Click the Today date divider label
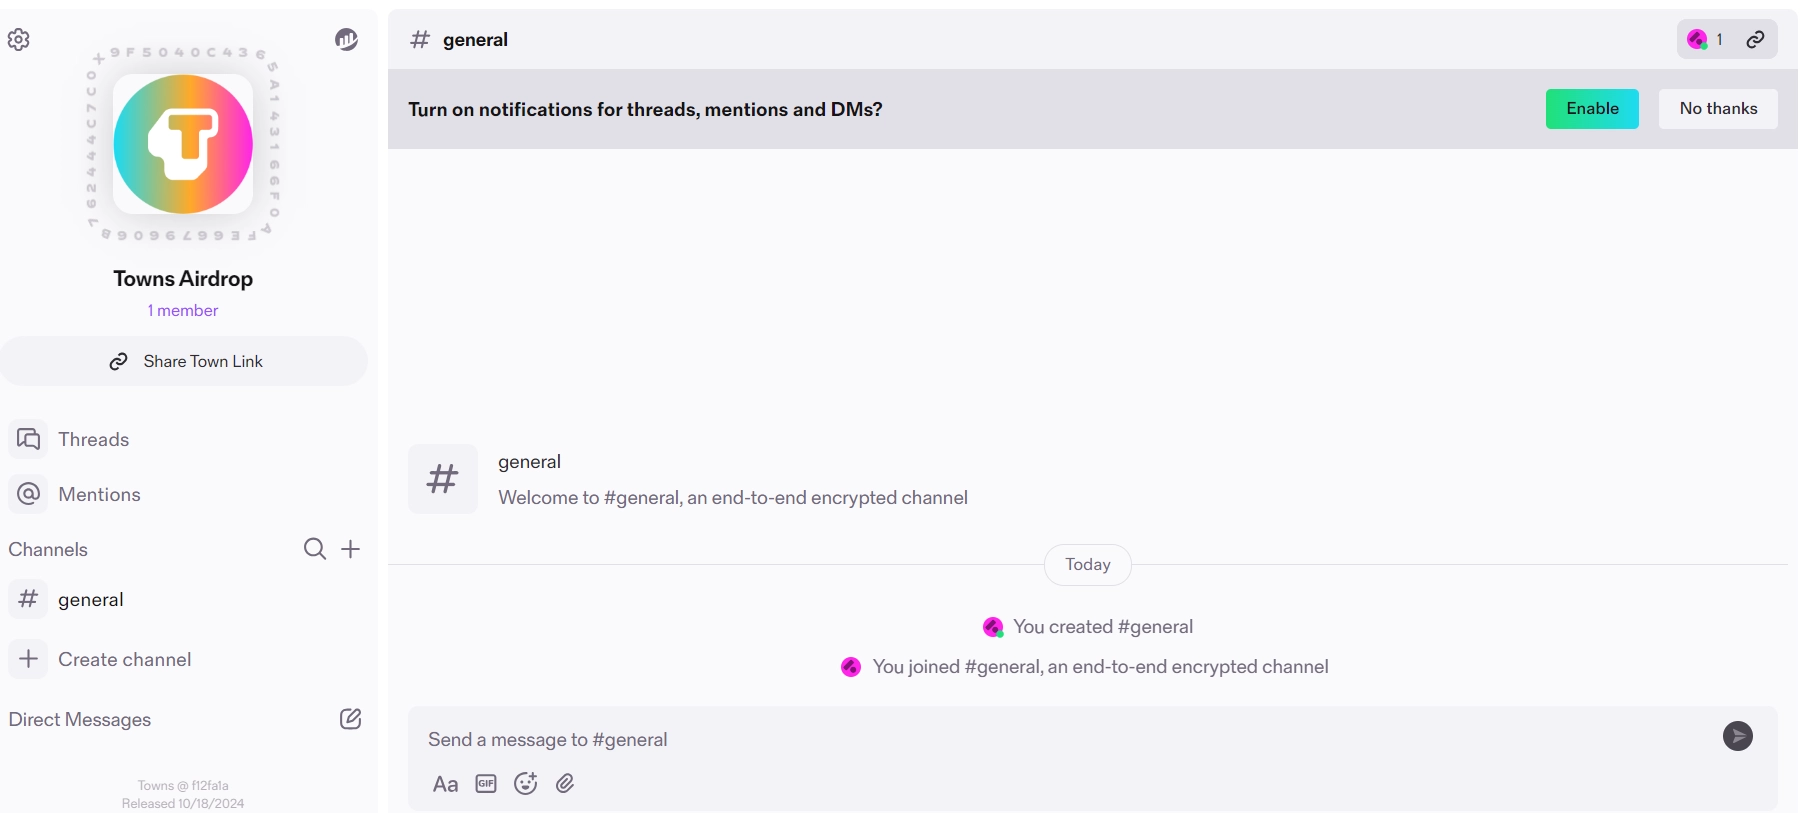Image resolution: width=1802 pixels, height=813 pixels. pos(1088,565)
